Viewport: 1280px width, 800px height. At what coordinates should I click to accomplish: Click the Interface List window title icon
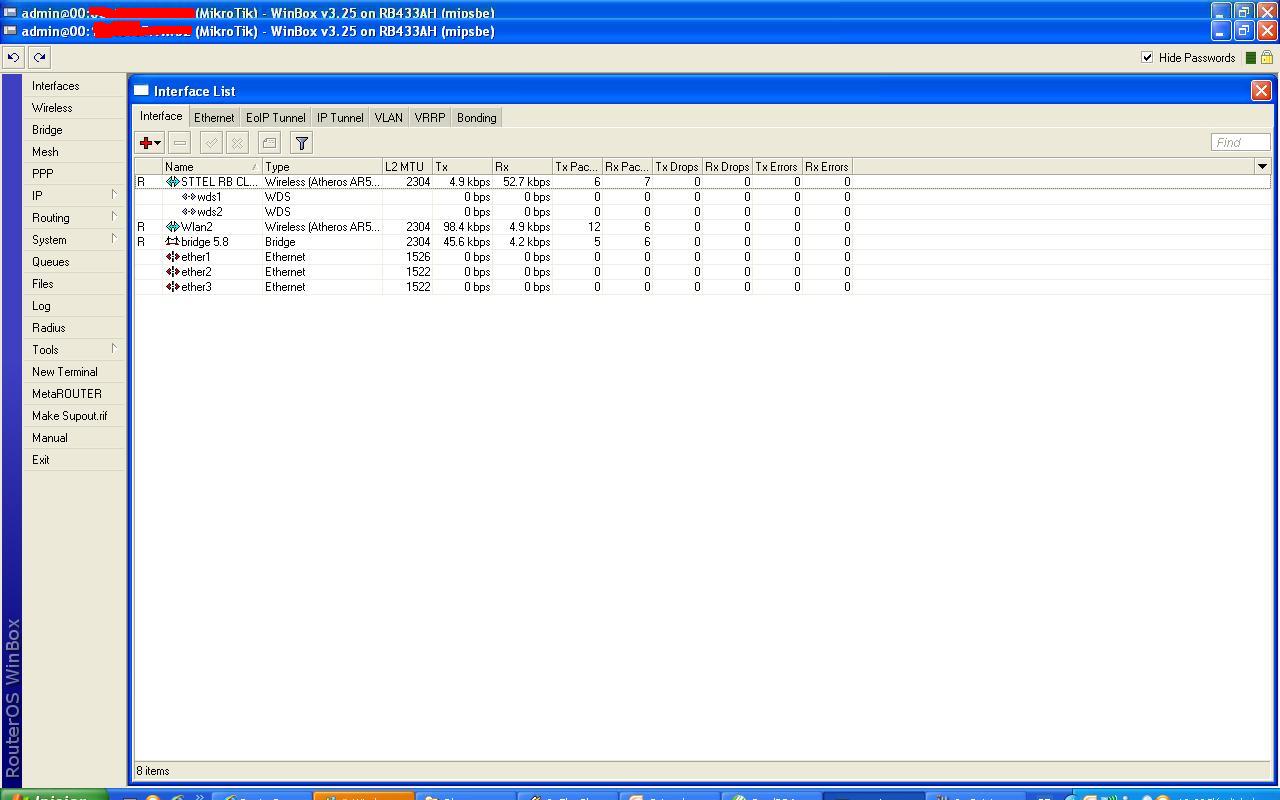click(x=141, y=90)
